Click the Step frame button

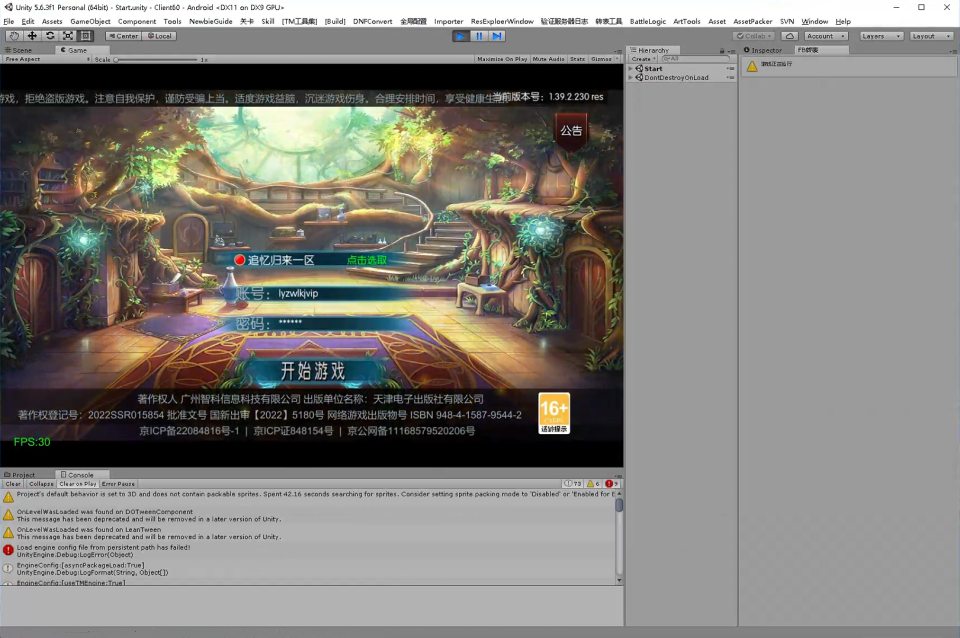pyautogui.click(x=497, y=36)
